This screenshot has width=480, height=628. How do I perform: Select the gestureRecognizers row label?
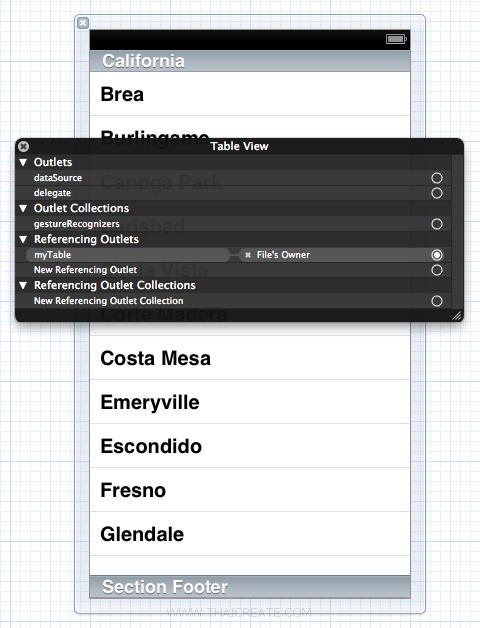click(x=77, y=224)
